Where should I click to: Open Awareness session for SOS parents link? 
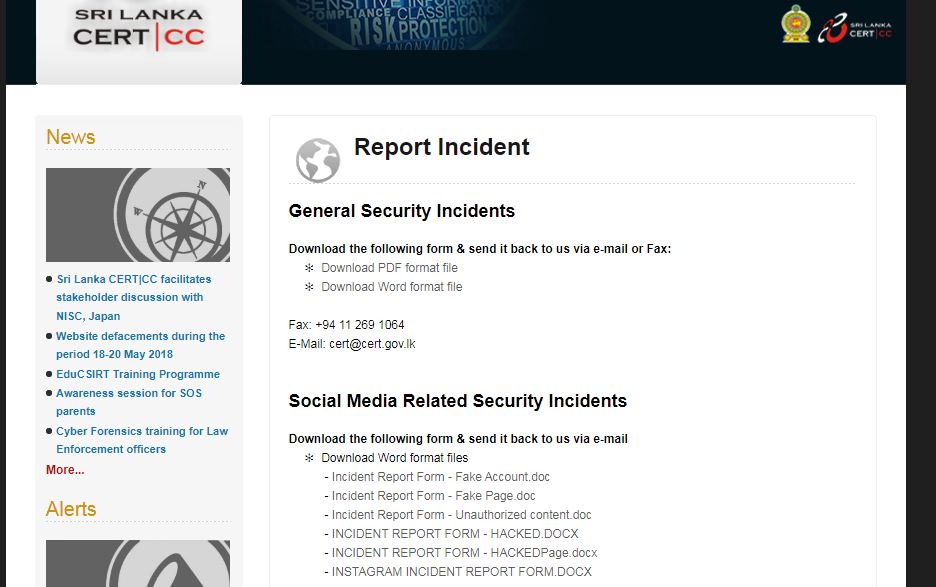pos(129,402)
